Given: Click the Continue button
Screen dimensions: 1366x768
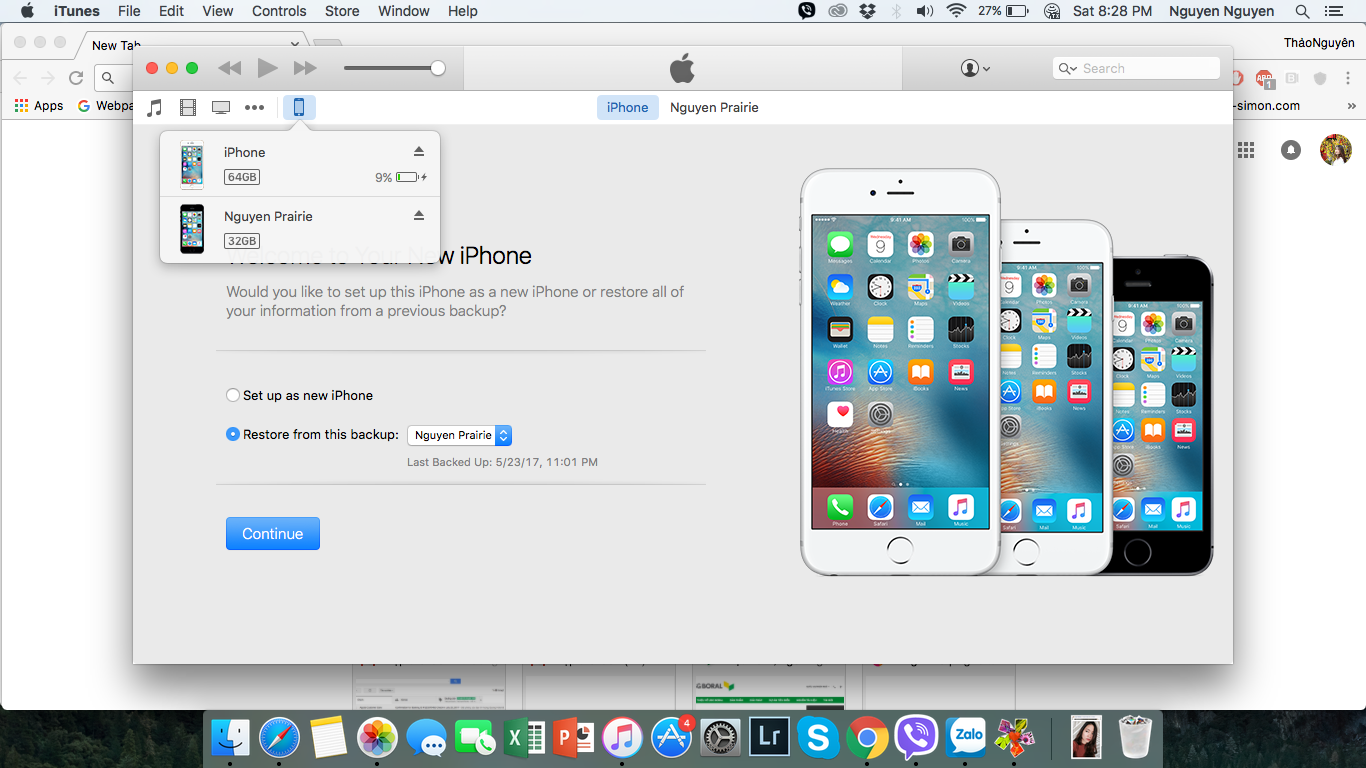Looking at the screenshot, I should tap(272, 534).
